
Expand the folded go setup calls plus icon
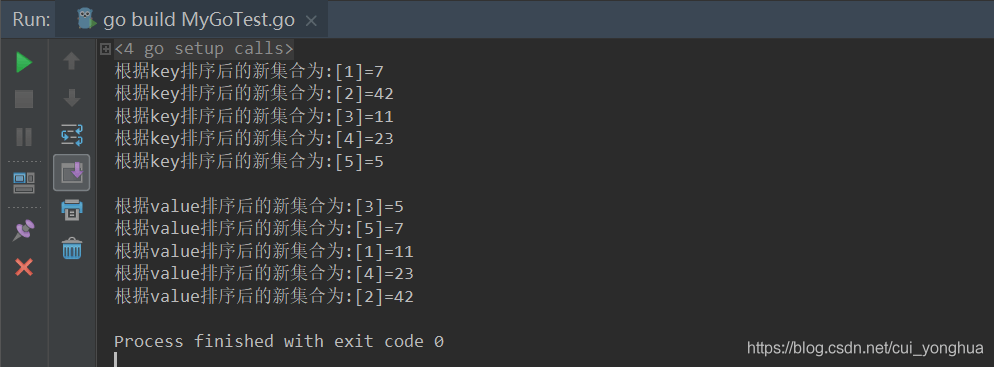coord(106,49)
